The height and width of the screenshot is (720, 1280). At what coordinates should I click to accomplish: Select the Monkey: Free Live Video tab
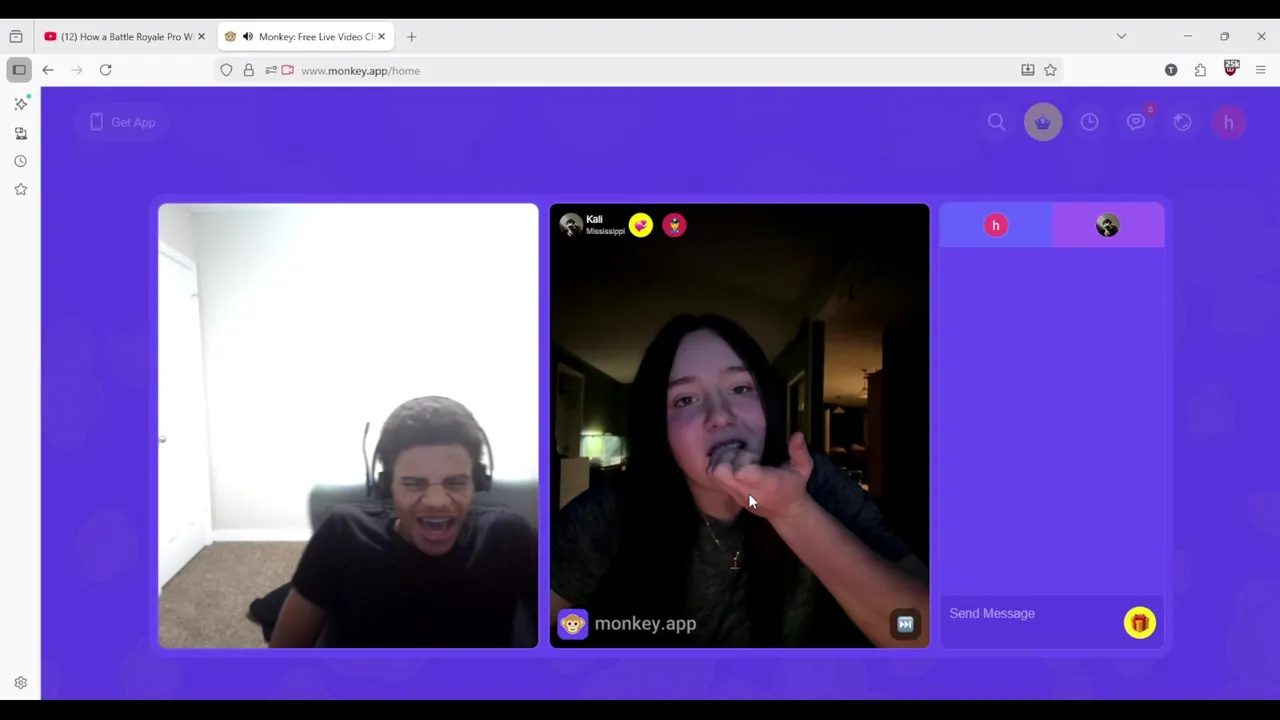[305, 37]
